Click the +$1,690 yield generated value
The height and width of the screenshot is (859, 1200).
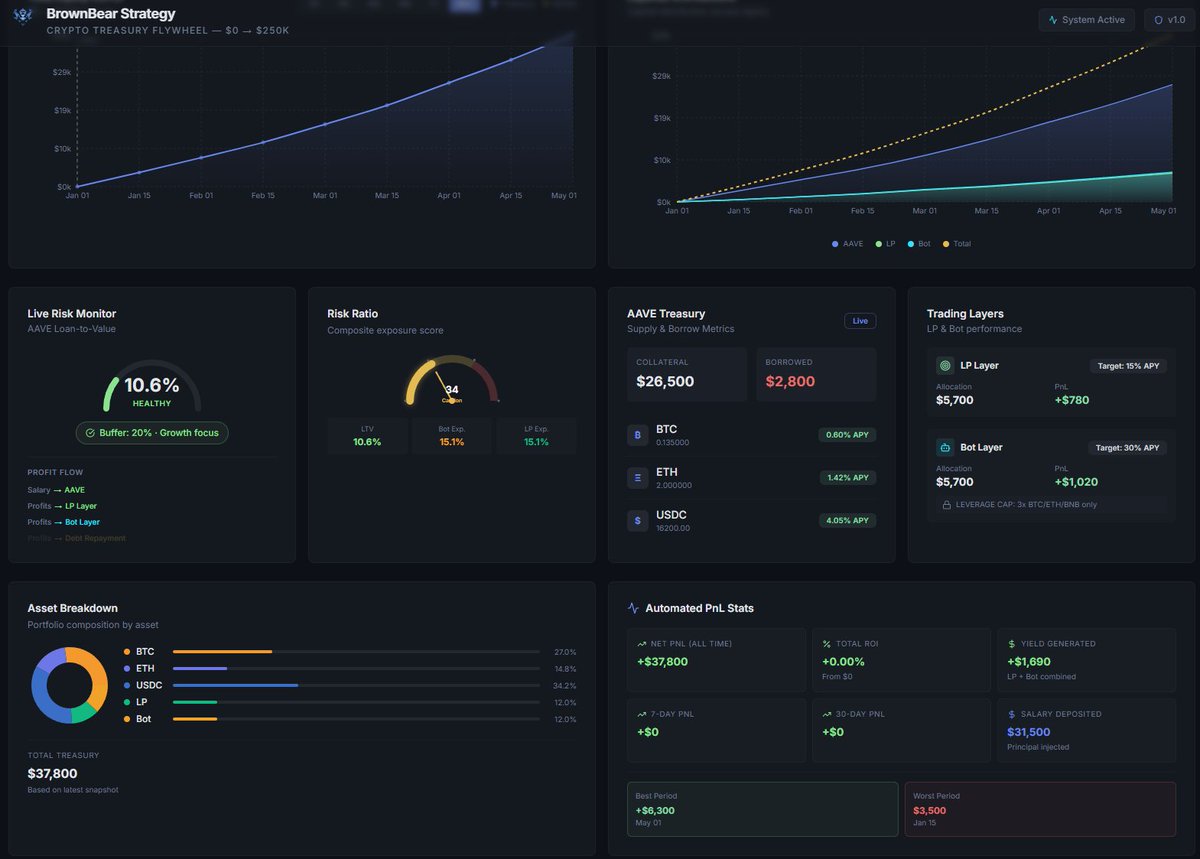(x=1029, y=662)
